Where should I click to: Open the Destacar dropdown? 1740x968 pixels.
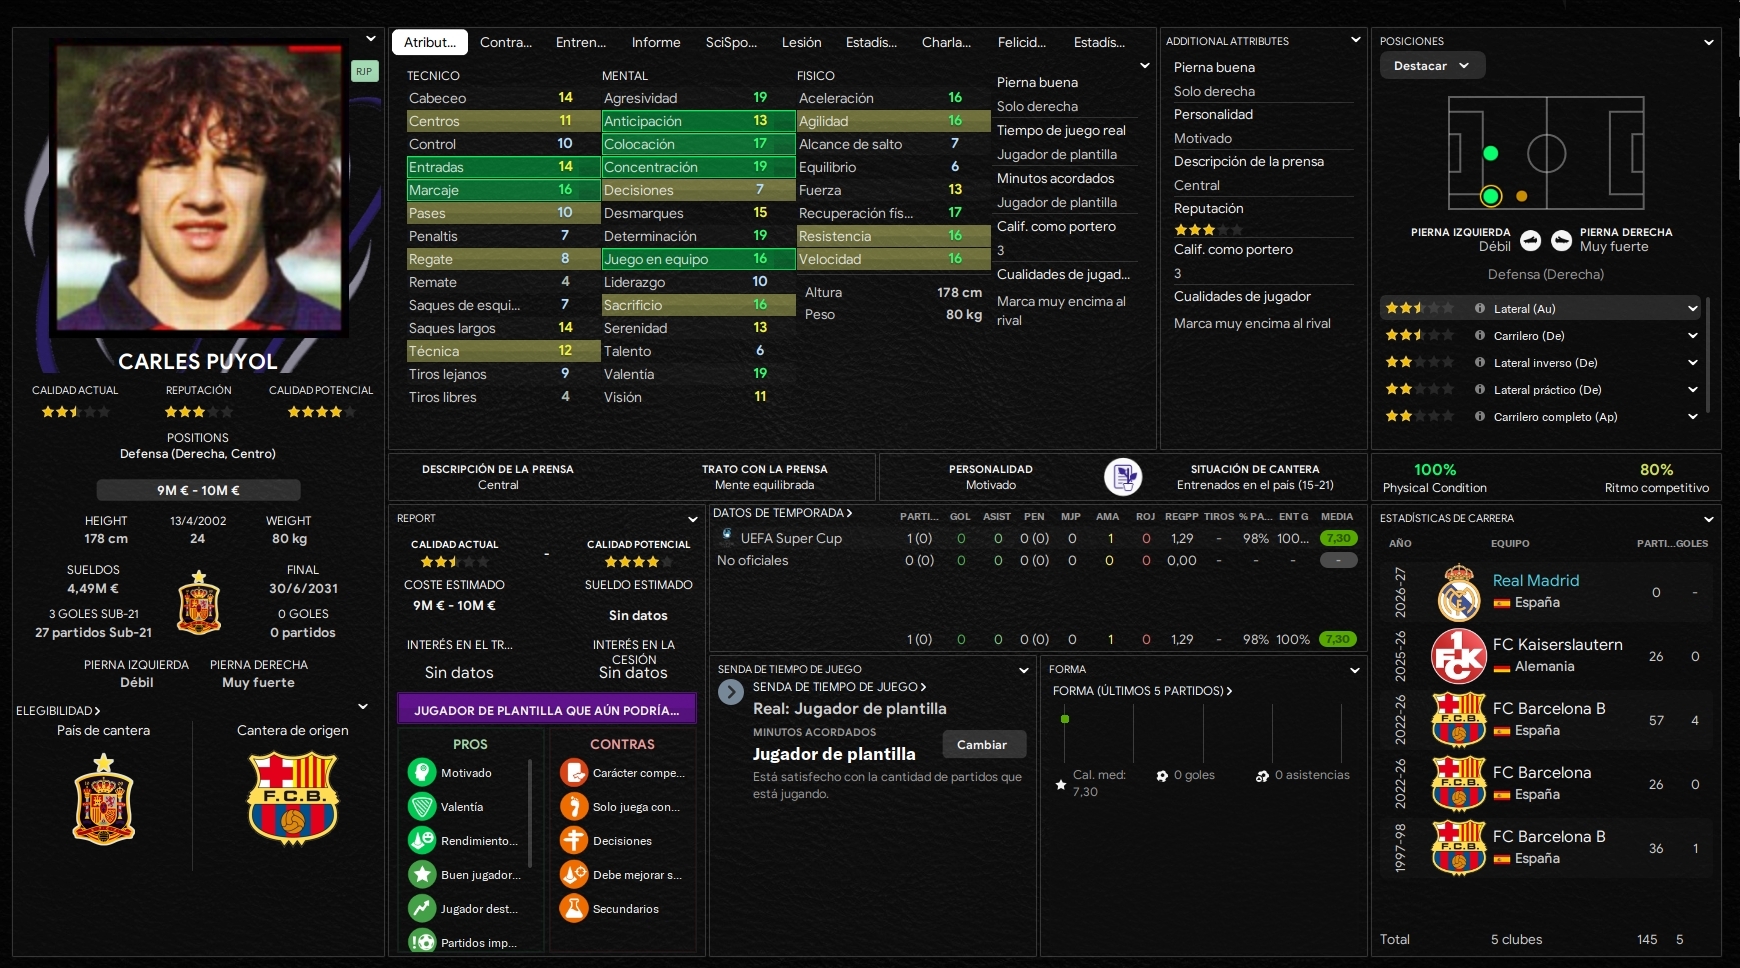[1432, 66]
